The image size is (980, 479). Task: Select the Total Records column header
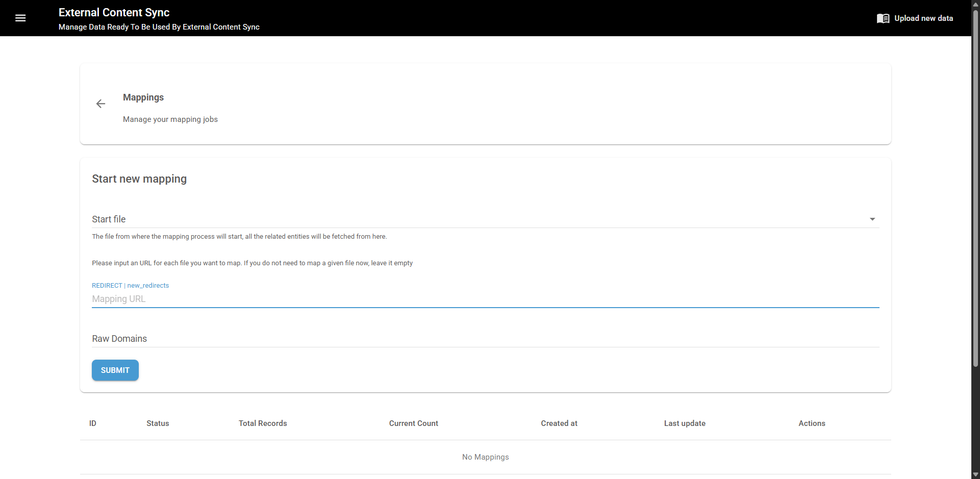pos(262,423)
